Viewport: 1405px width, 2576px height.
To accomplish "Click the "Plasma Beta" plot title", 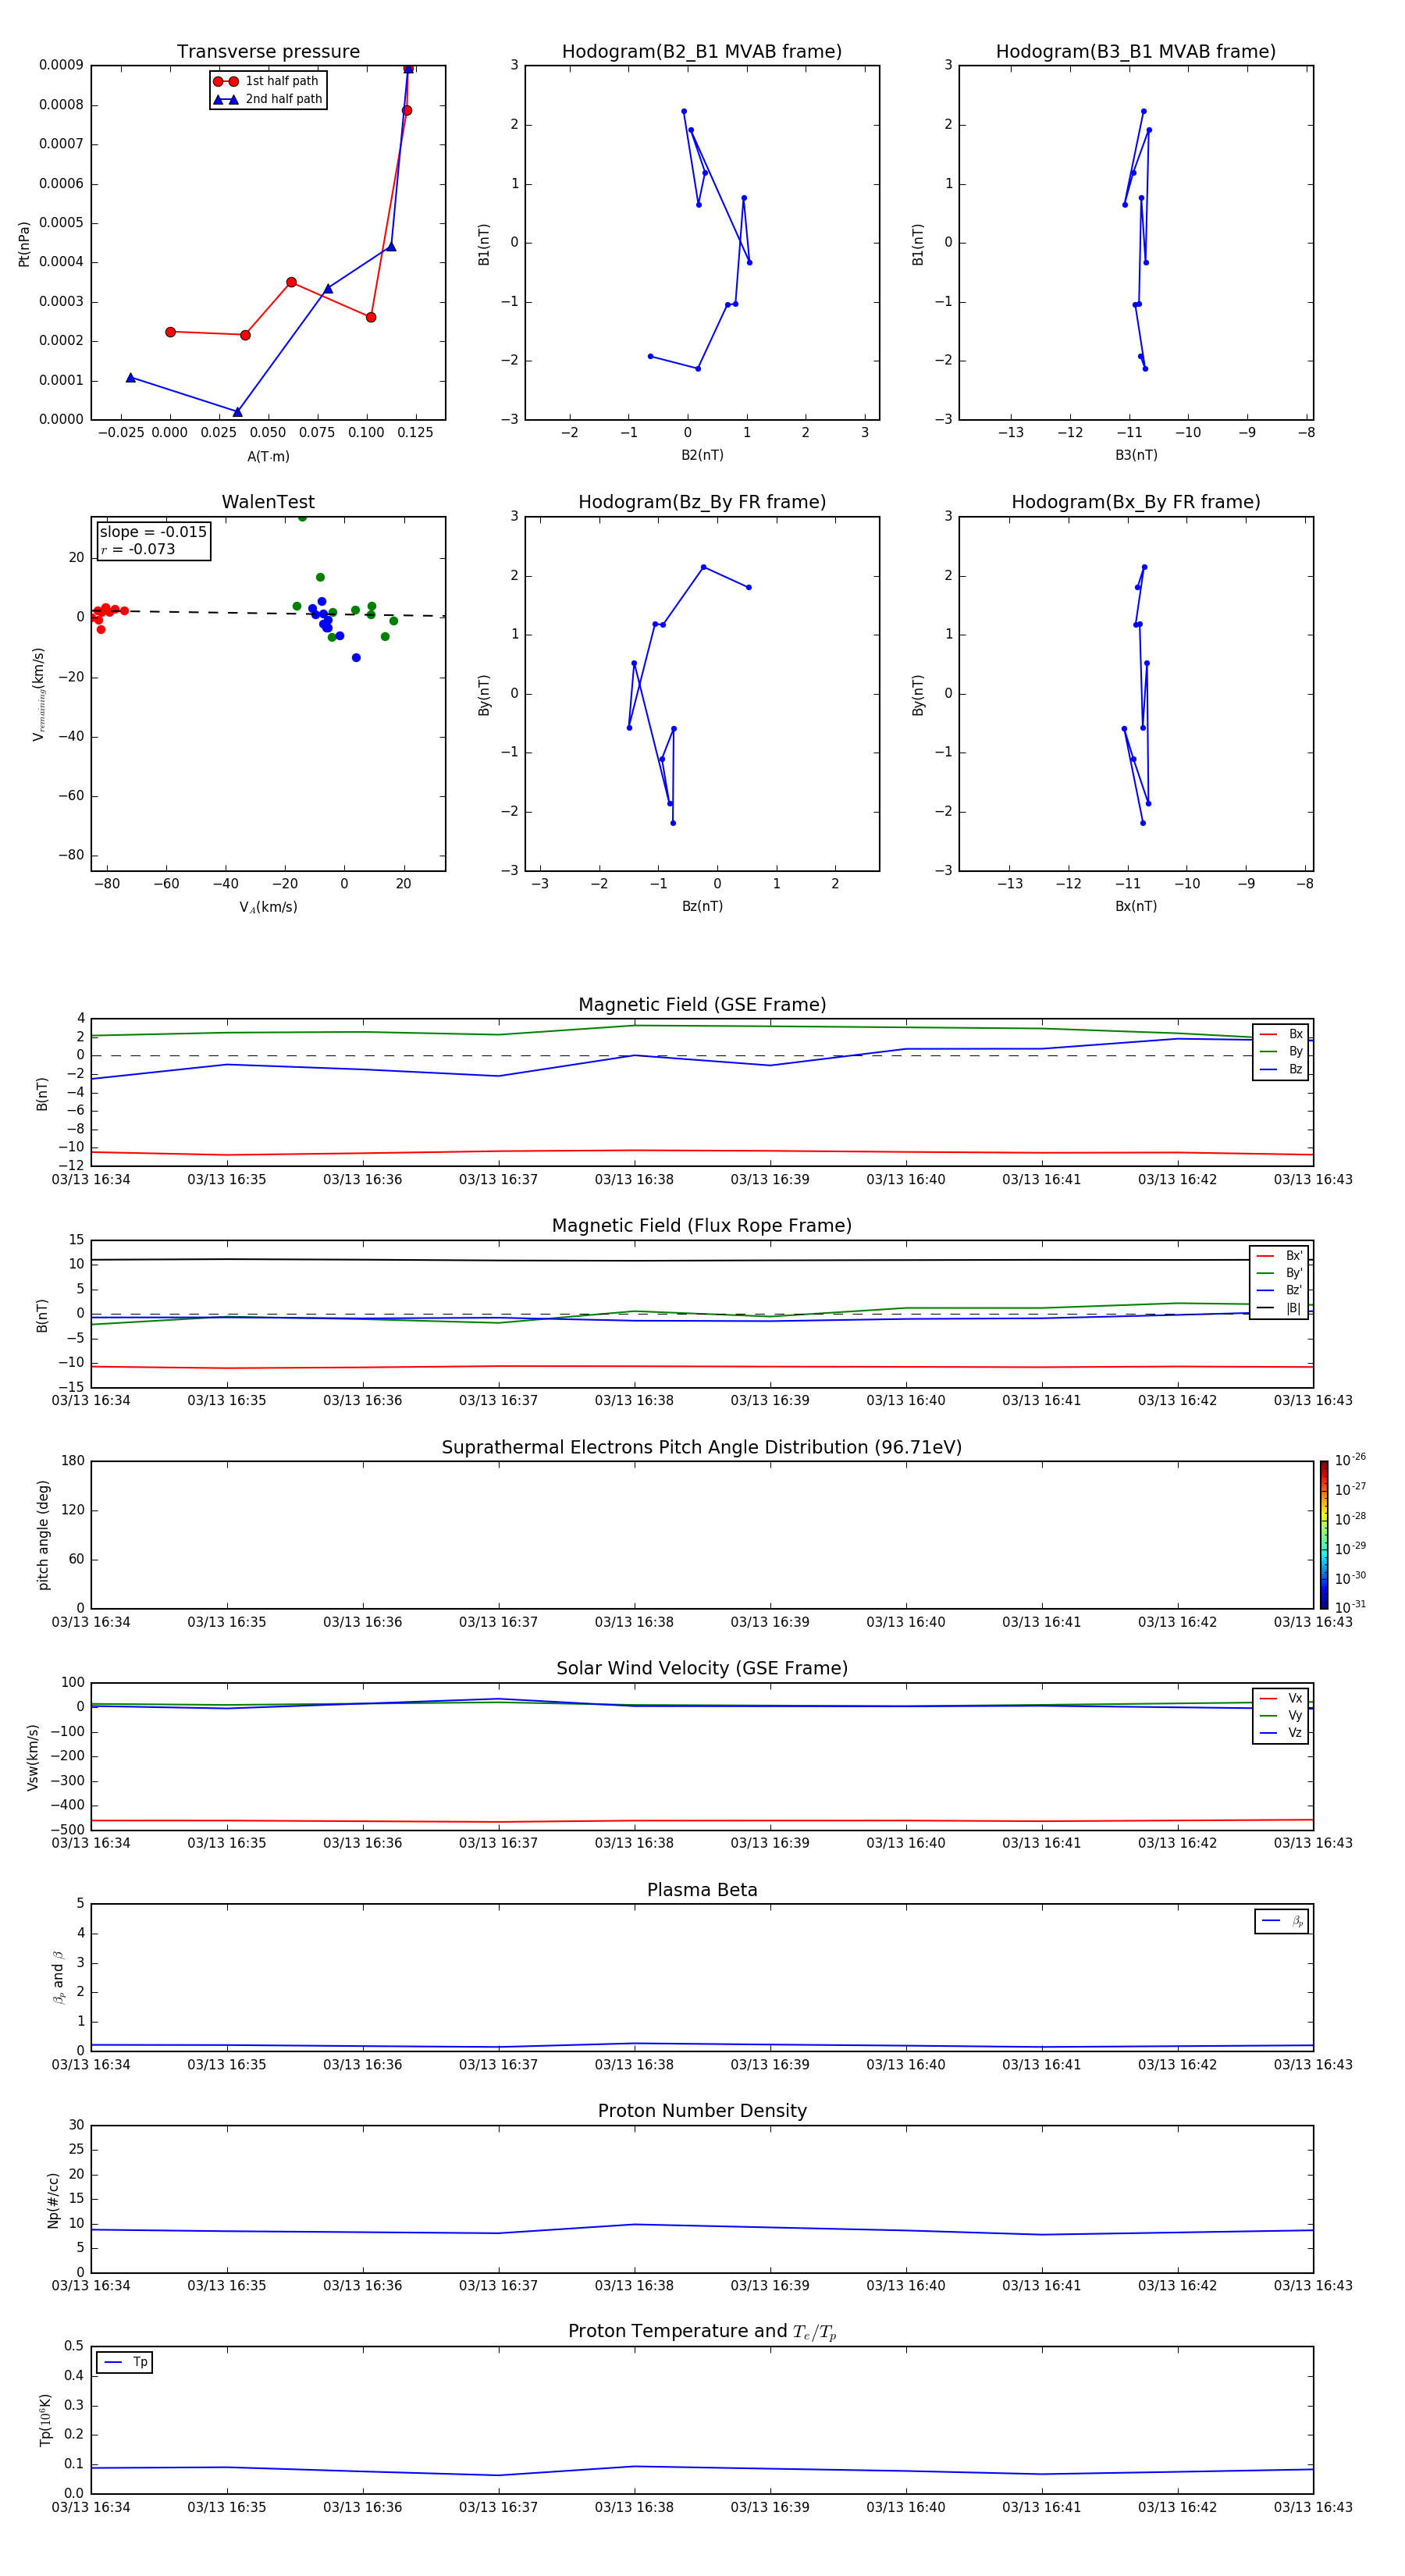I will (x=702, y=1891).
